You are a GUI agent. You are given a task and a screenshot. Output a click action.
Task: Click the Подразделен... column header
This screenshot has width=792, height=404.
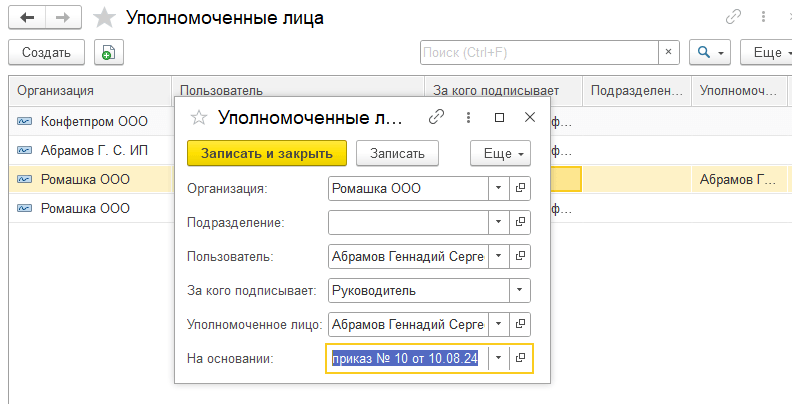coord(637,91)
